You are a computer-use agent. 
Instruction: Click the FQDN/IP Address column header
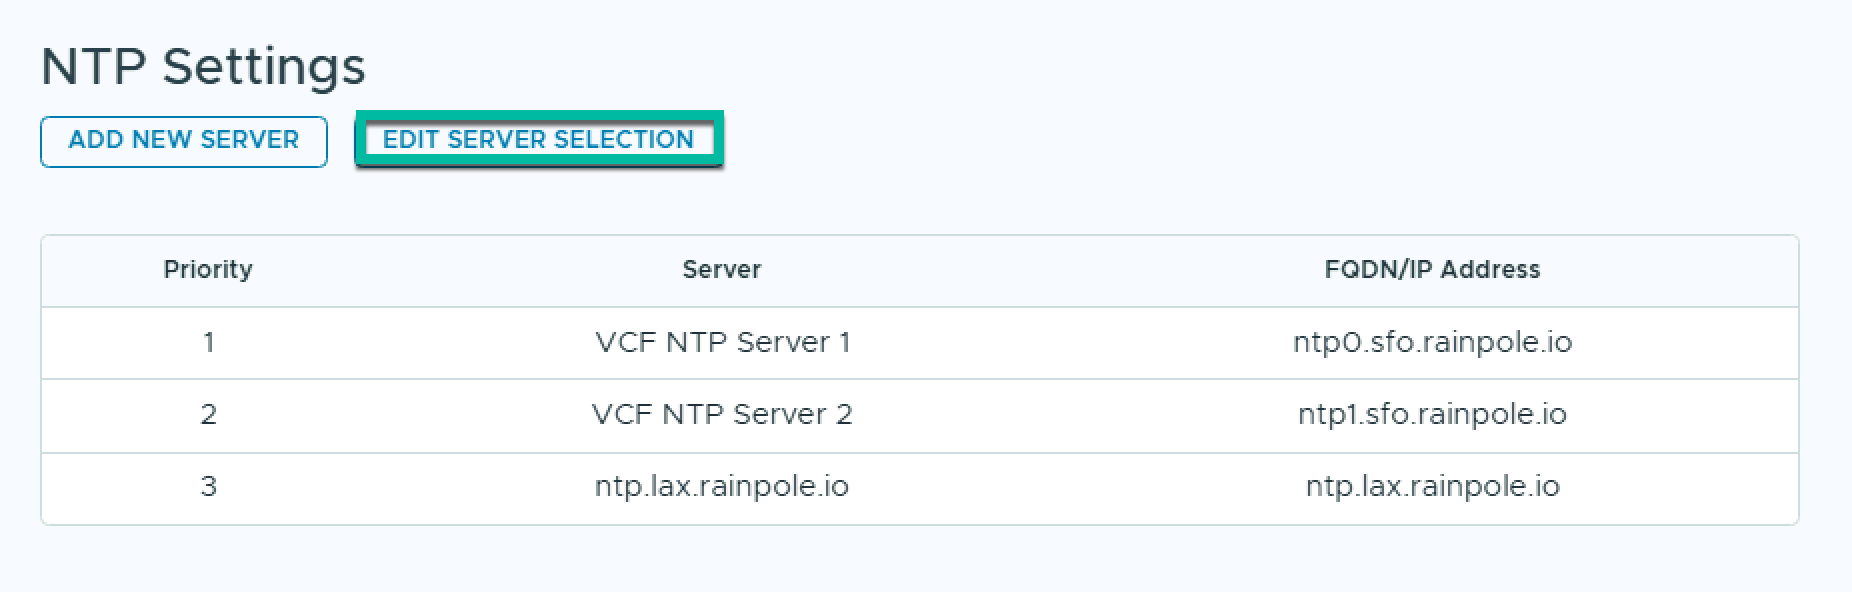click(1431, 270)
